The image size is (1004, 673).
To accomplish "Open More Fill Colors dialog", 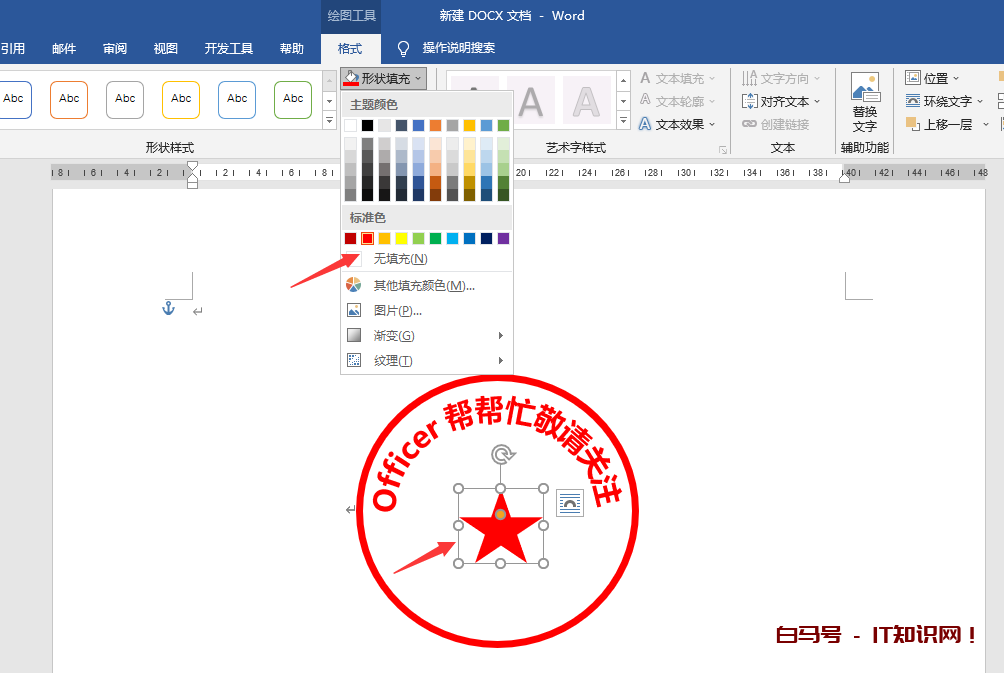I will (x=423, y=285).
